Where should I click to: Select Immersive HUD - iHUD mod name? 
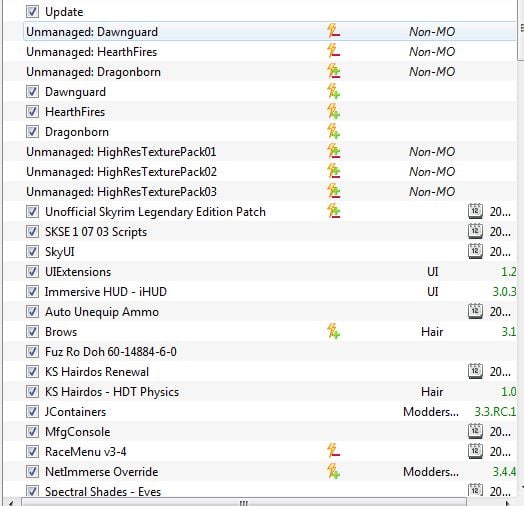[106, 292]
